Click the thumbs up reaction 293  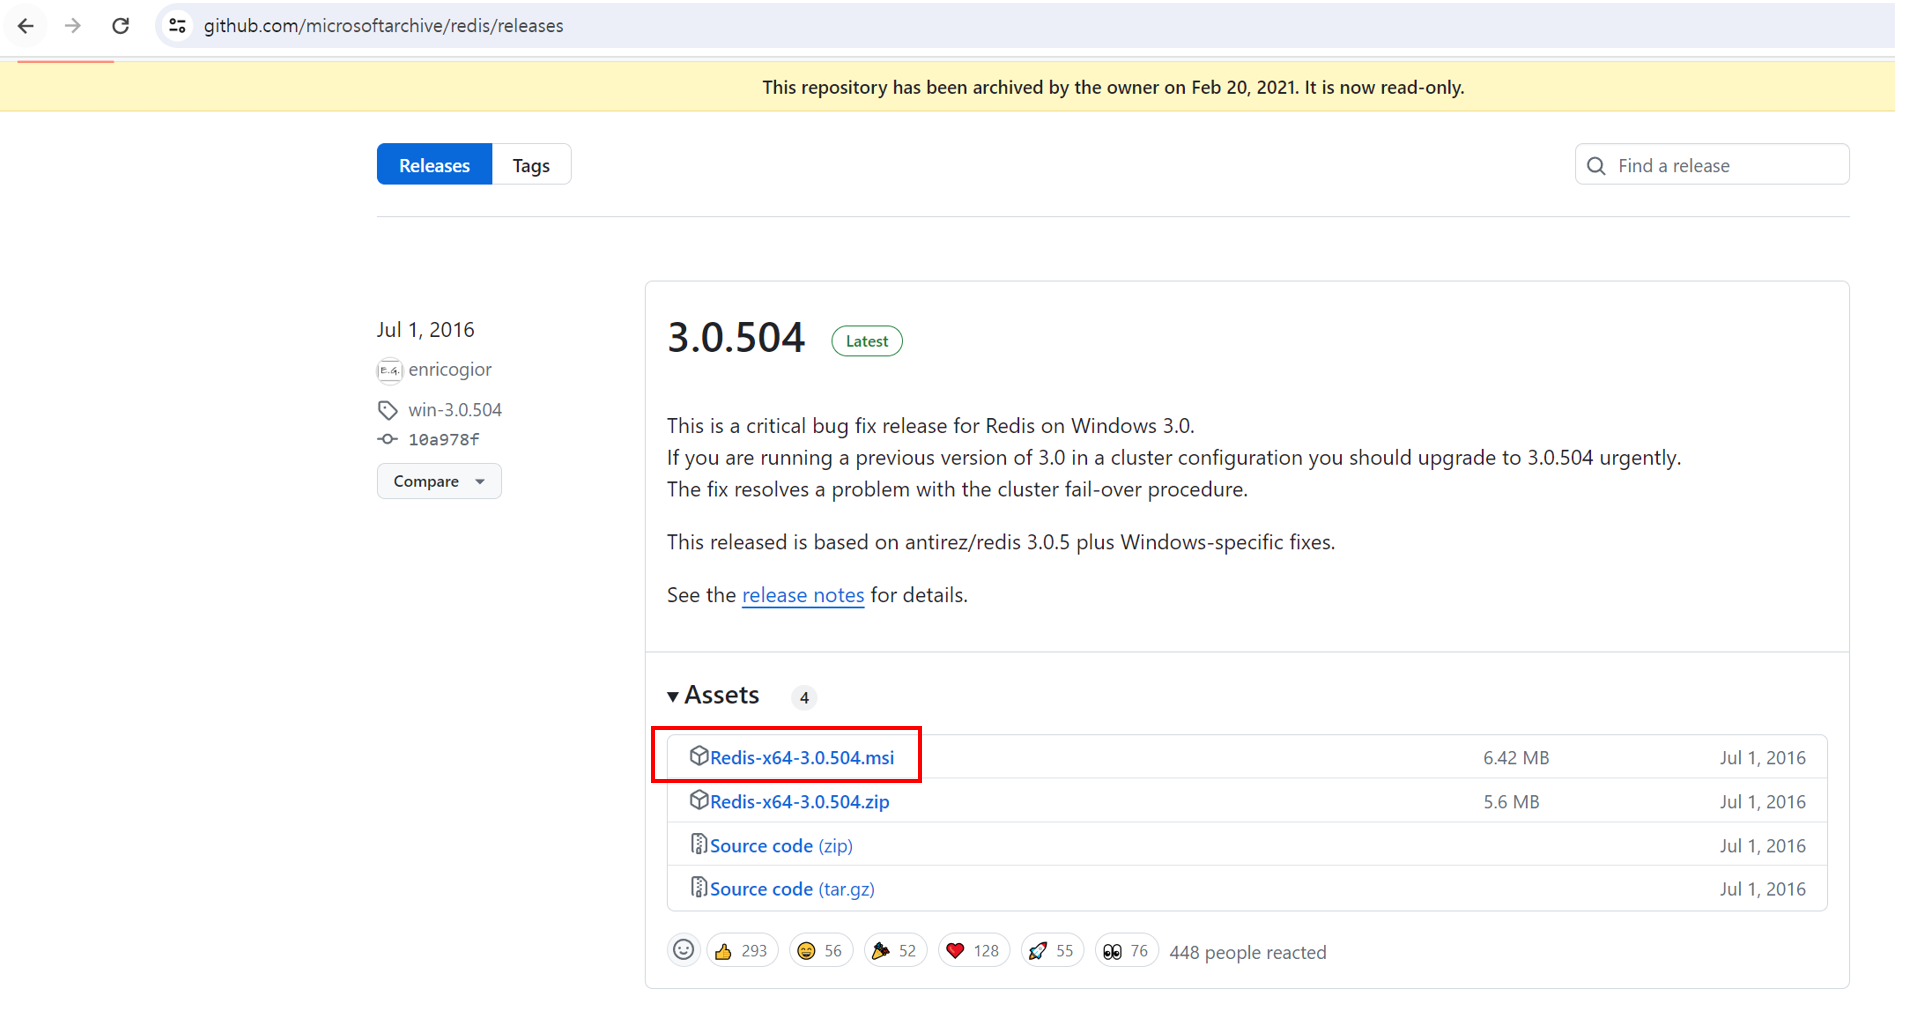coord(743,951)
